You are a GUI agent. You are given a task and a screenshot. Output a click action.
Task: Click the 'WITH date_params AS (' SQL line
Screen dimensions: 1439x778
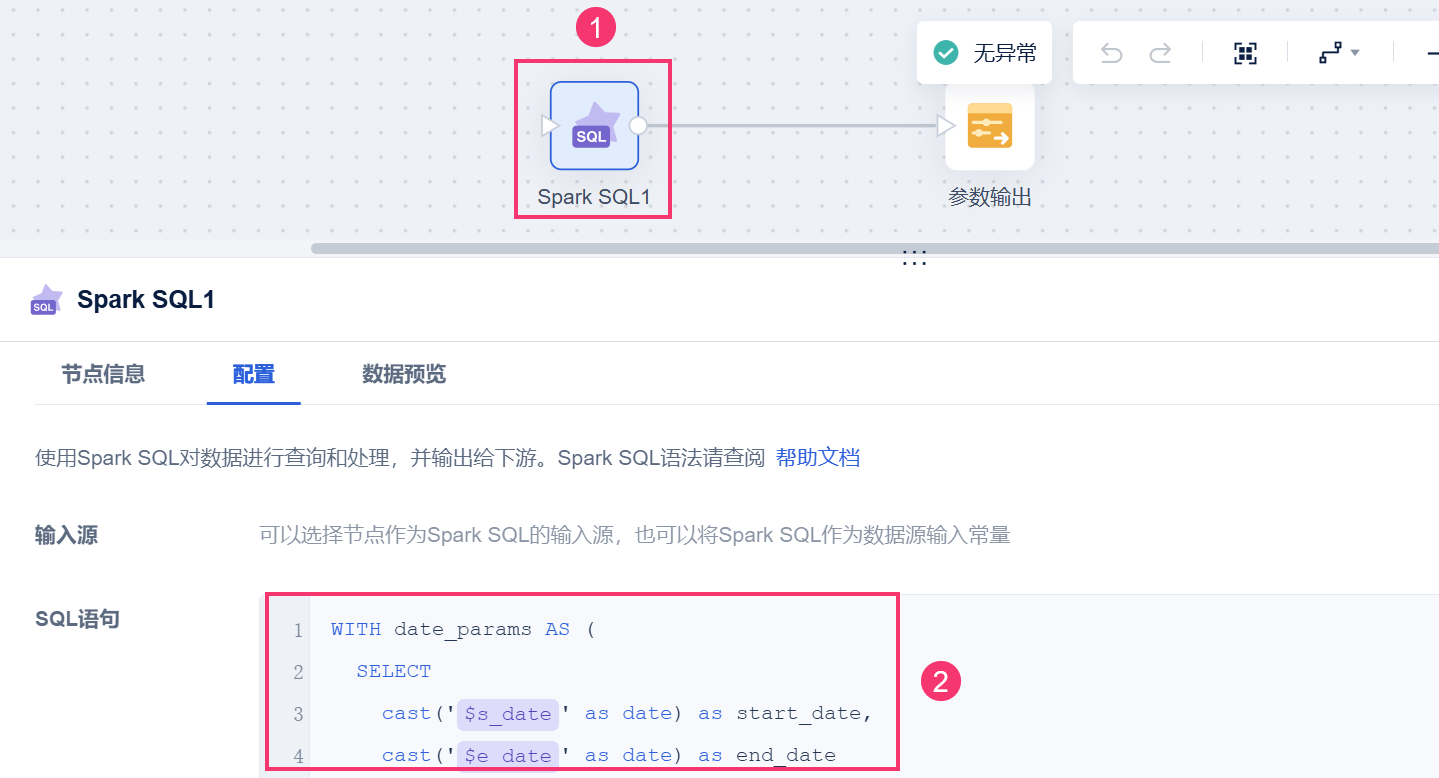[463, 629]
